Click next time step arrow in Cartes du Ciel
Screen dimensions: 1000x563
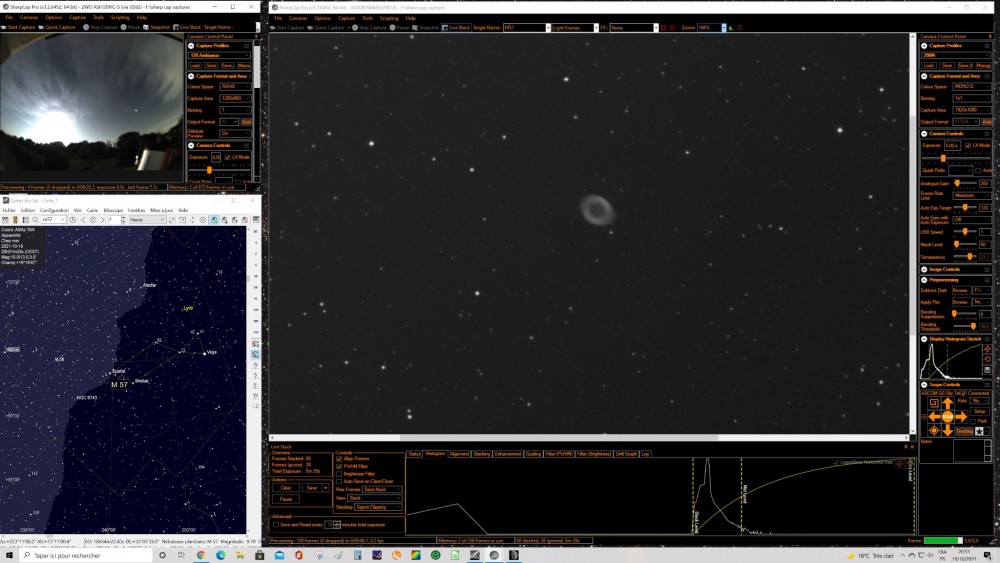102,220
